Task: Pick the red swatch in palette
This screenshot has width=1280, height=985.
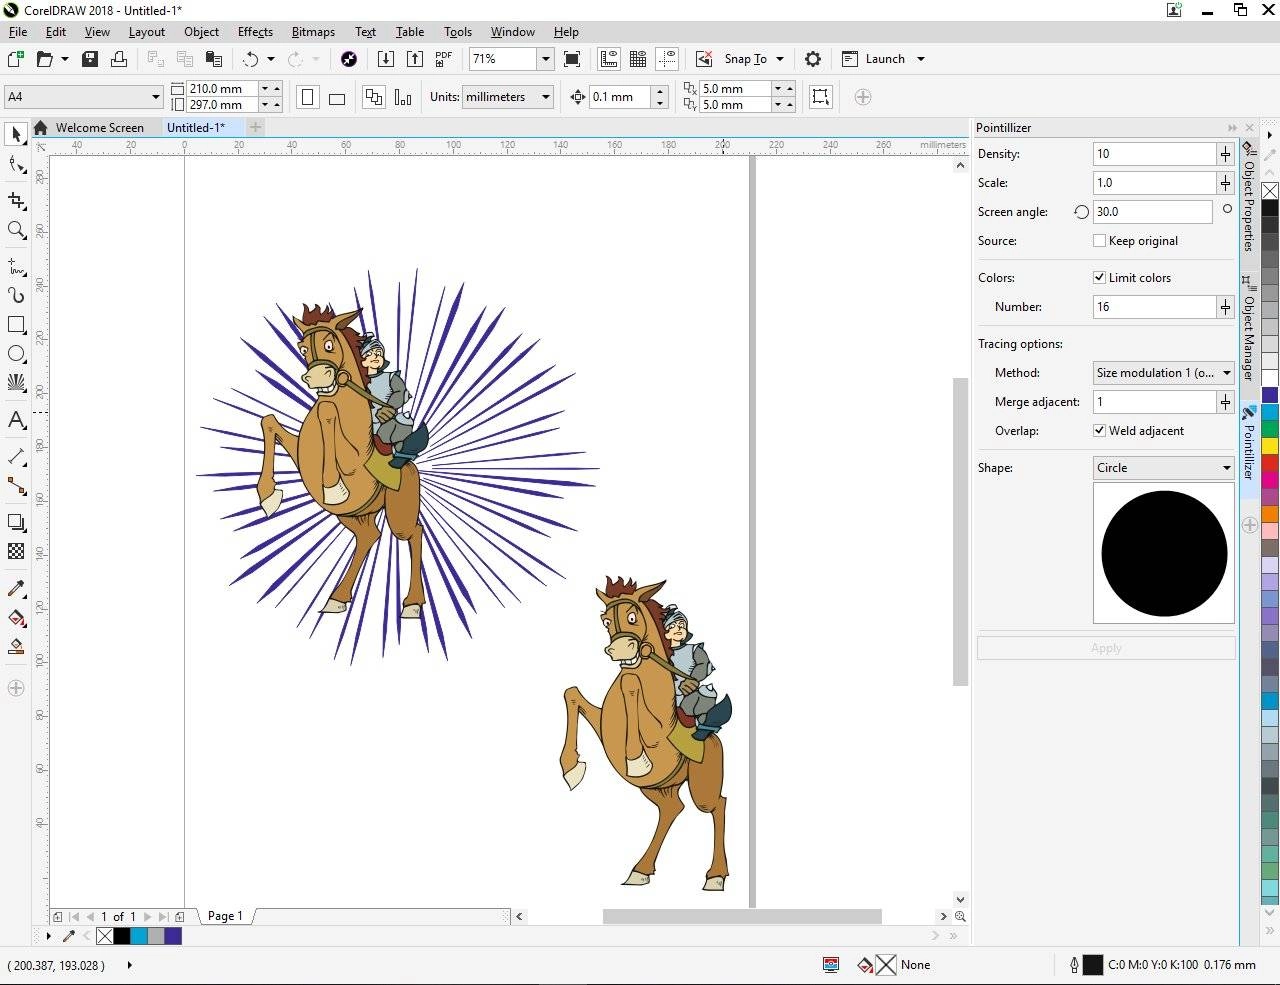Action: (1270, 462)
